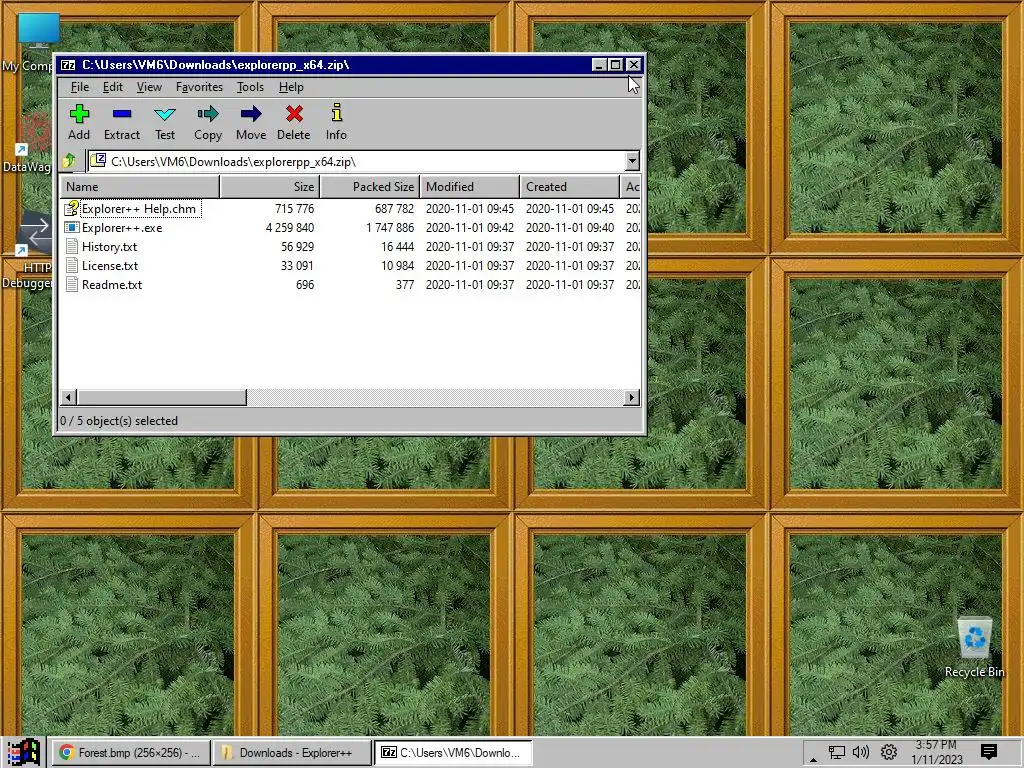Click the volume speaker tray icon

[x=861, y=752]
